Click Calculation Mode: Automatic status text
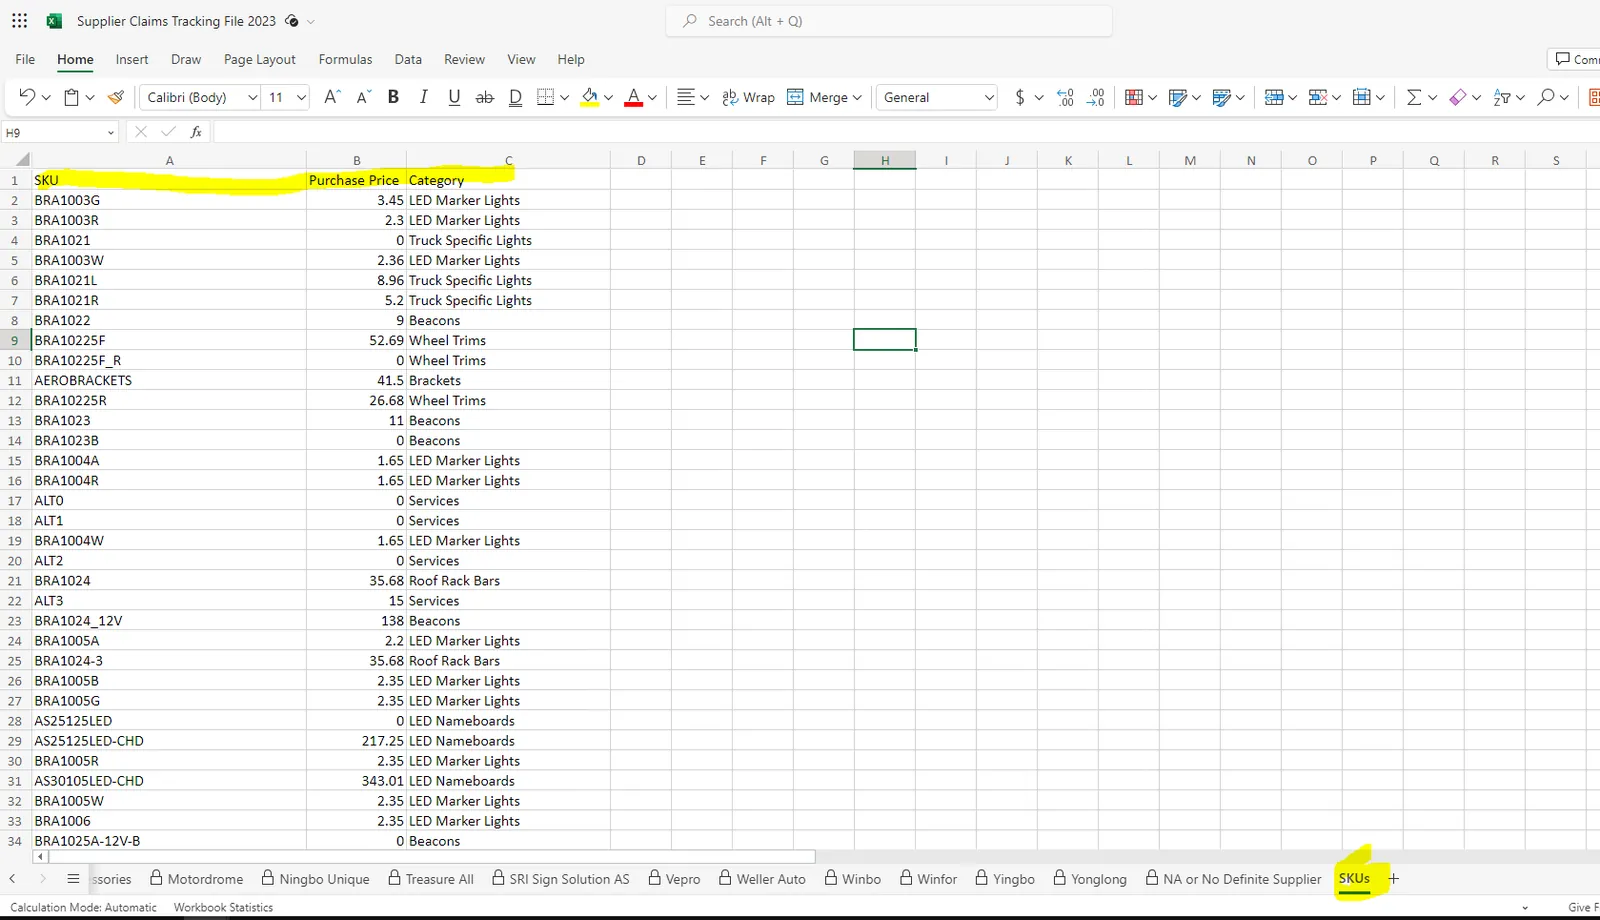The width and height of the screenshot is (1600, 920). pos(83,907)
